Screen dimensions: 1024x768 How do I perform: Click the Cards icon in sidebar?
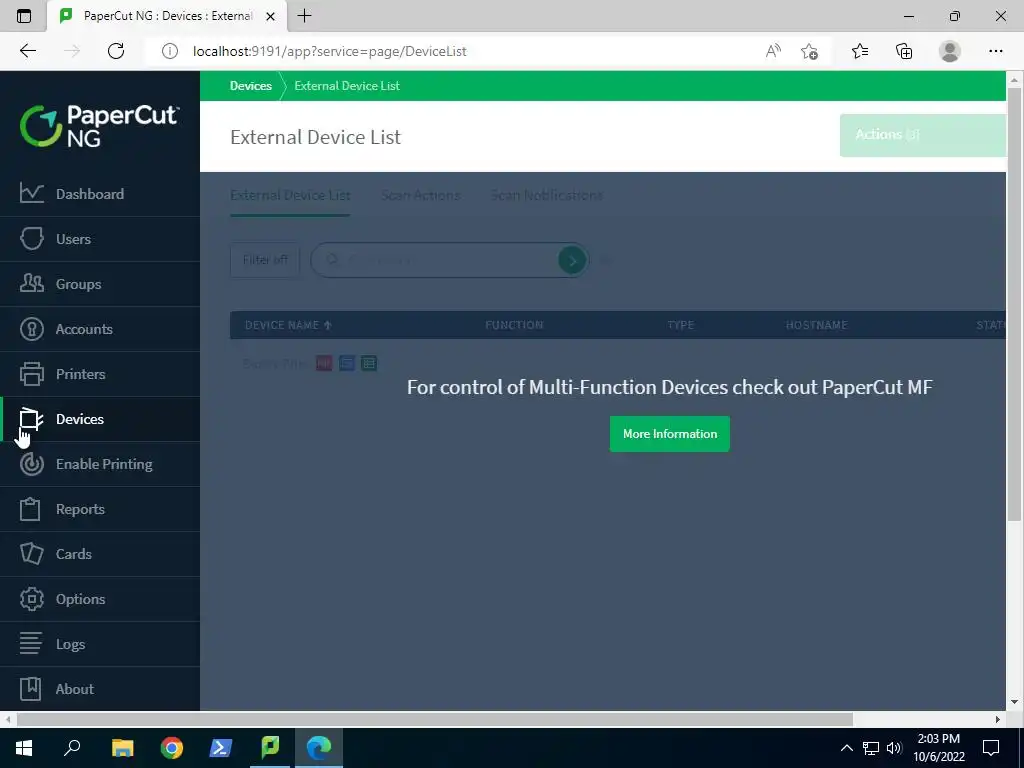tap(31, 554)
